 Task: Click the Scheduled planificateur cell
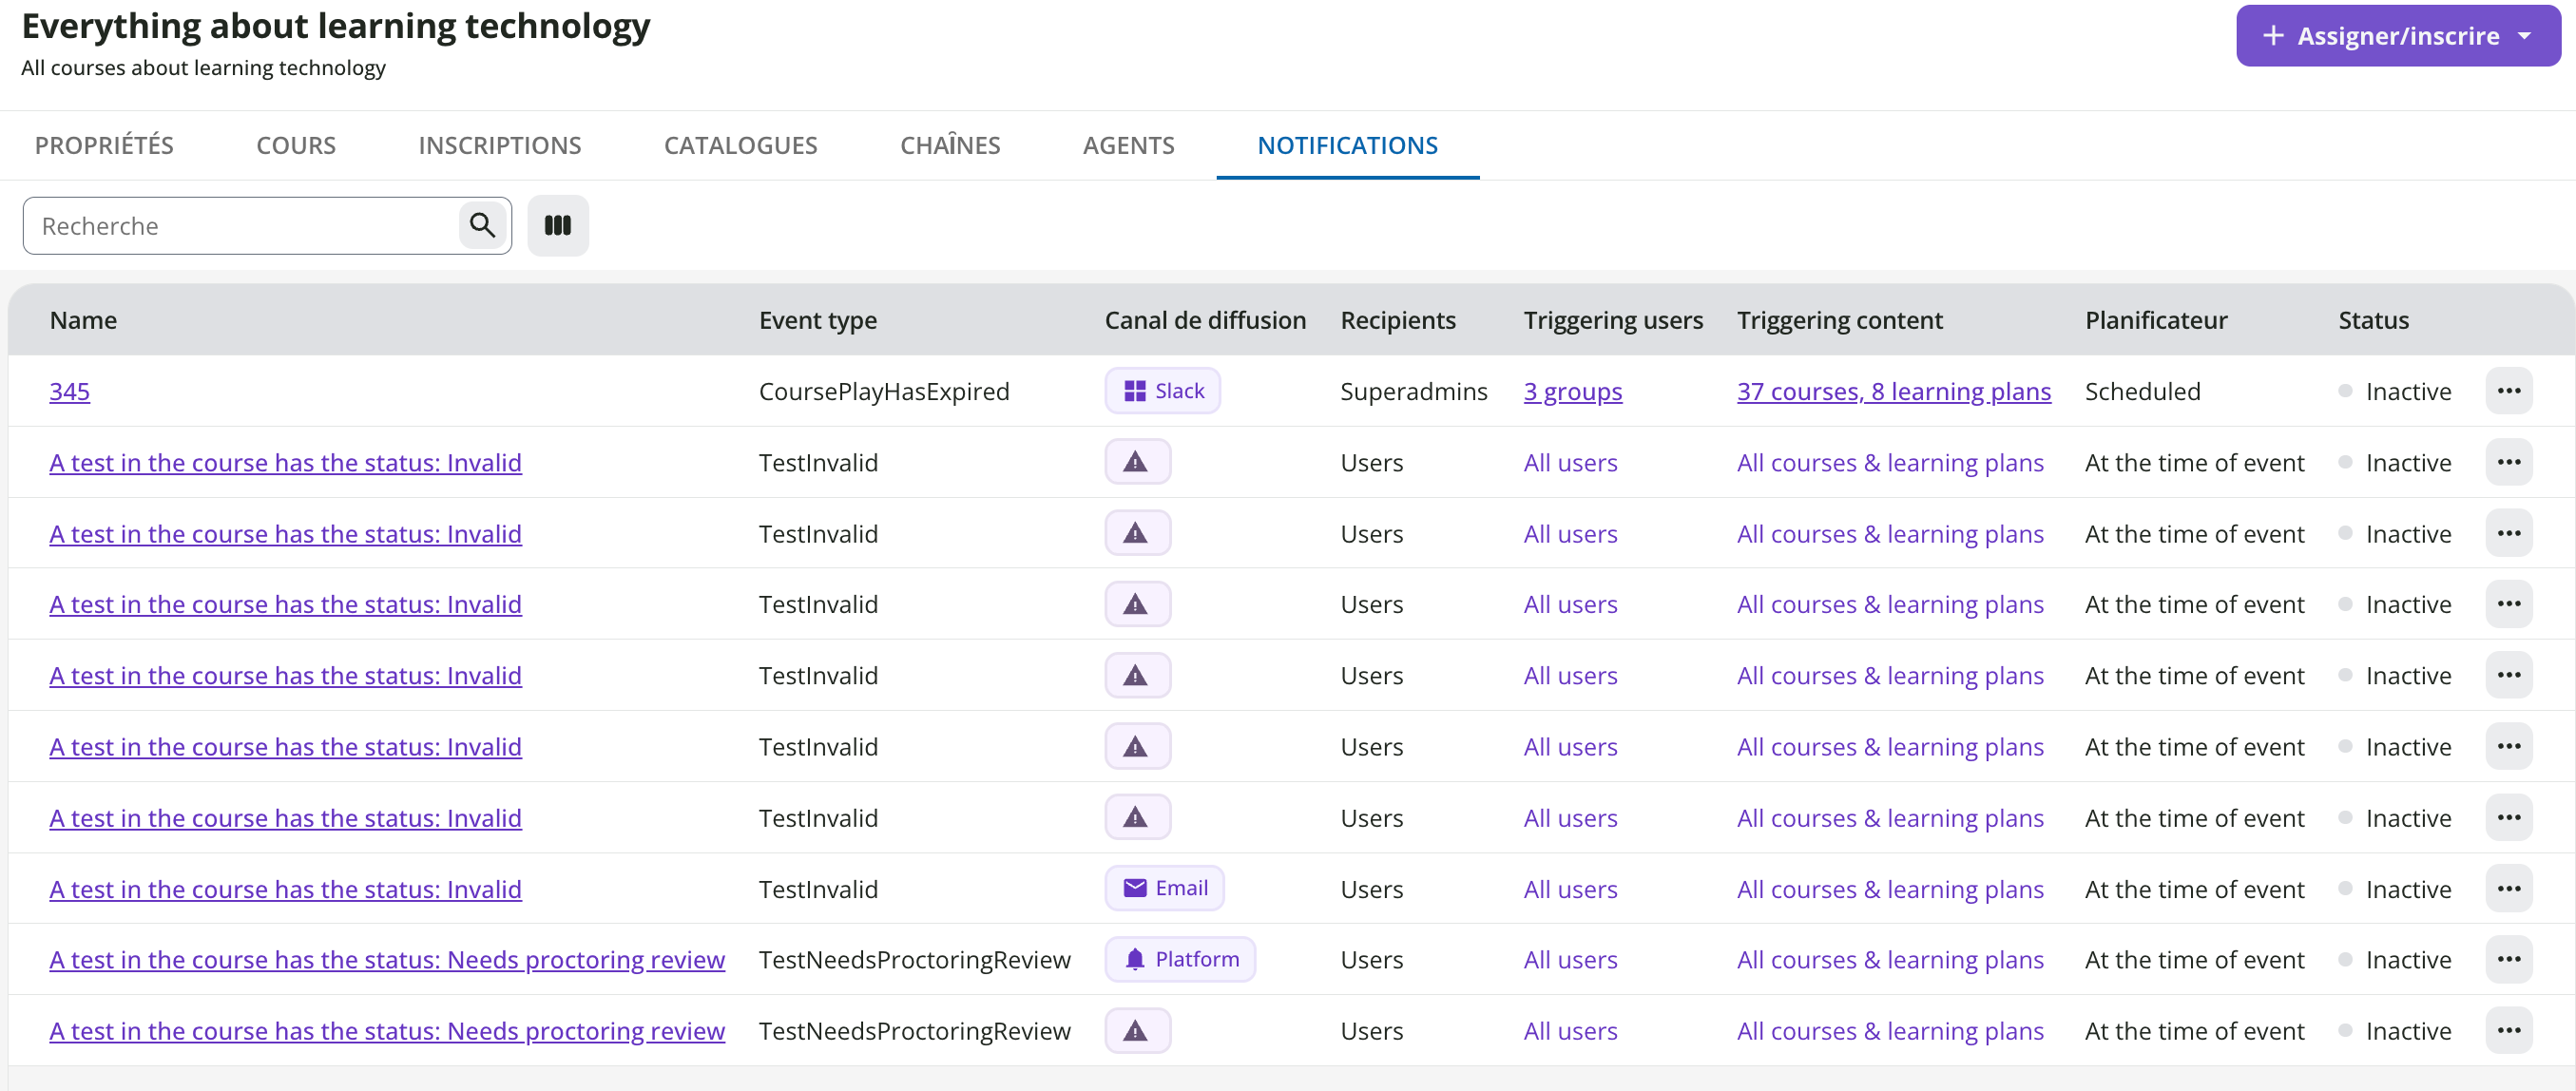pyautogui.click(x=2142, y=391)
